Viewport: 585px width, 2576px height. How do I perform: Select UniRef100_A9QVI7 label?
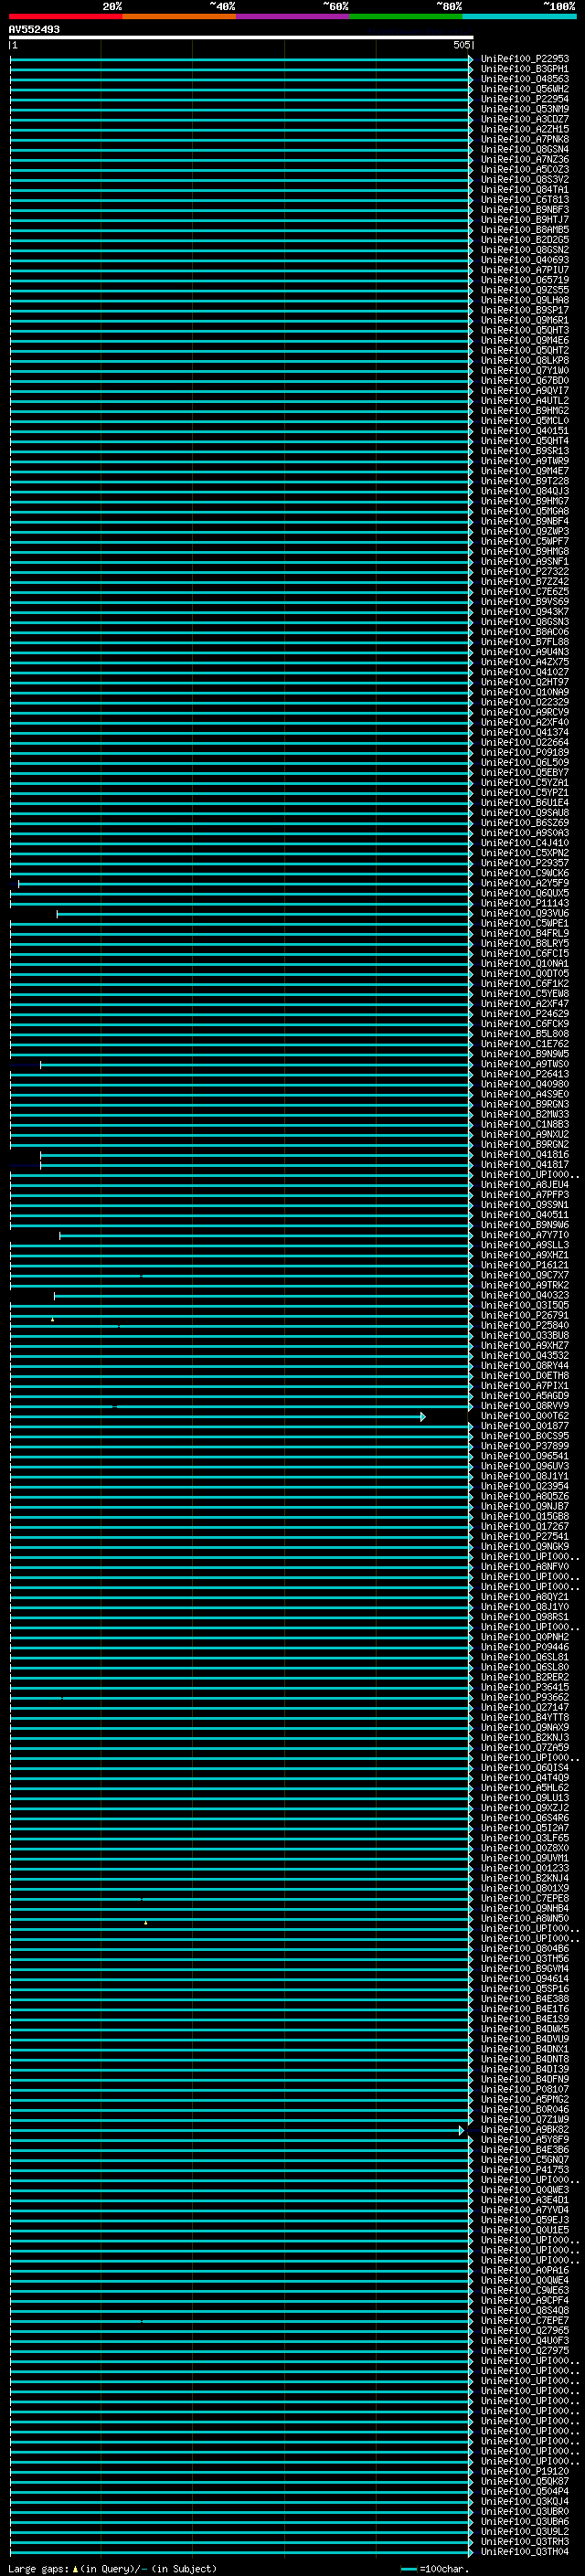[x=524, y=391]
